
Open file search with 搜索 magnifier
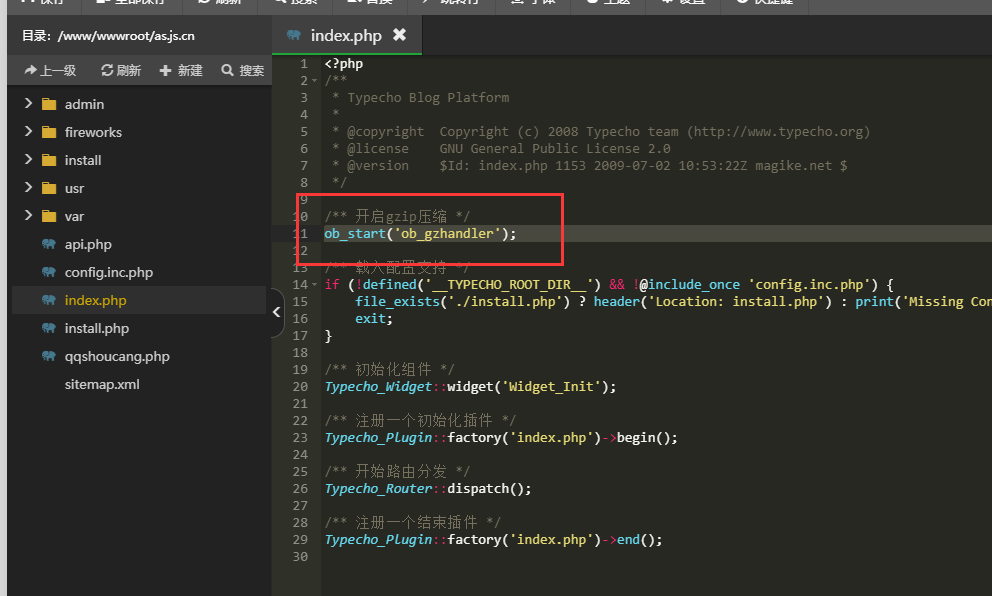coord(243,70)
